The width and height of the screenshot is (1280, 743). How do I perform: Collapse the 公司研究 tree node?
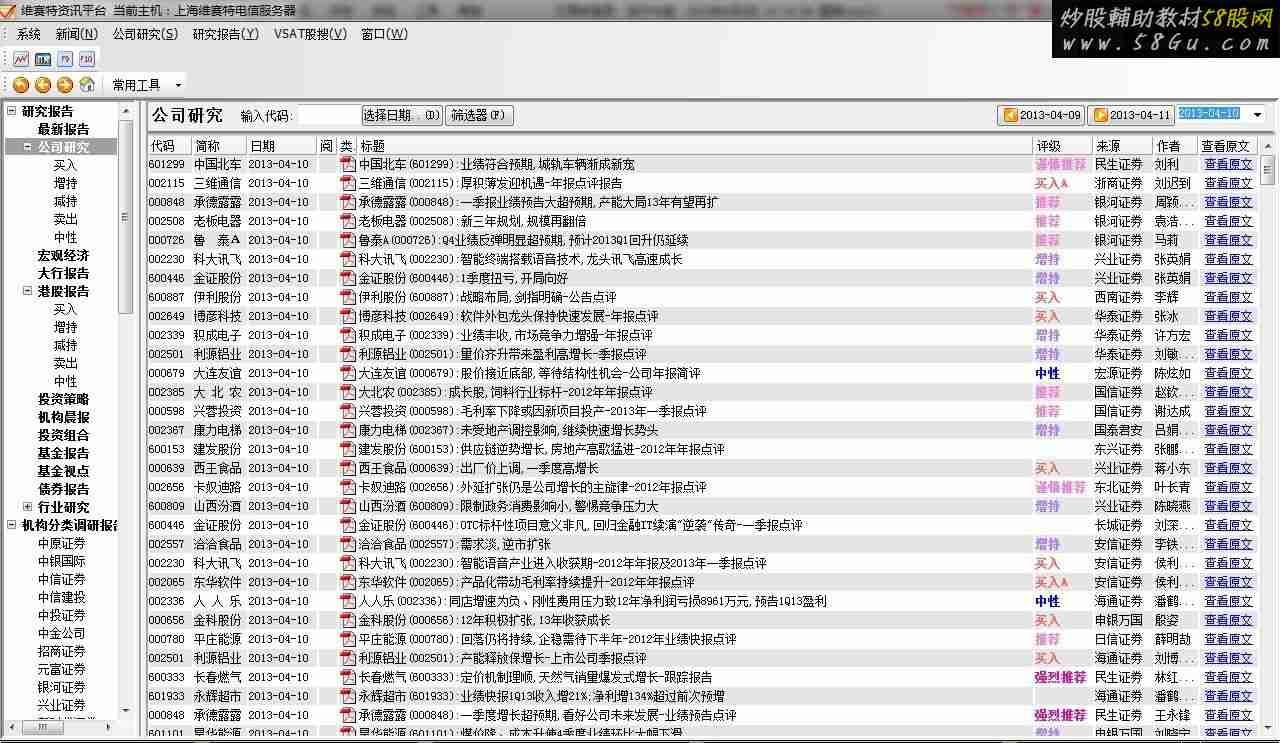28,147
